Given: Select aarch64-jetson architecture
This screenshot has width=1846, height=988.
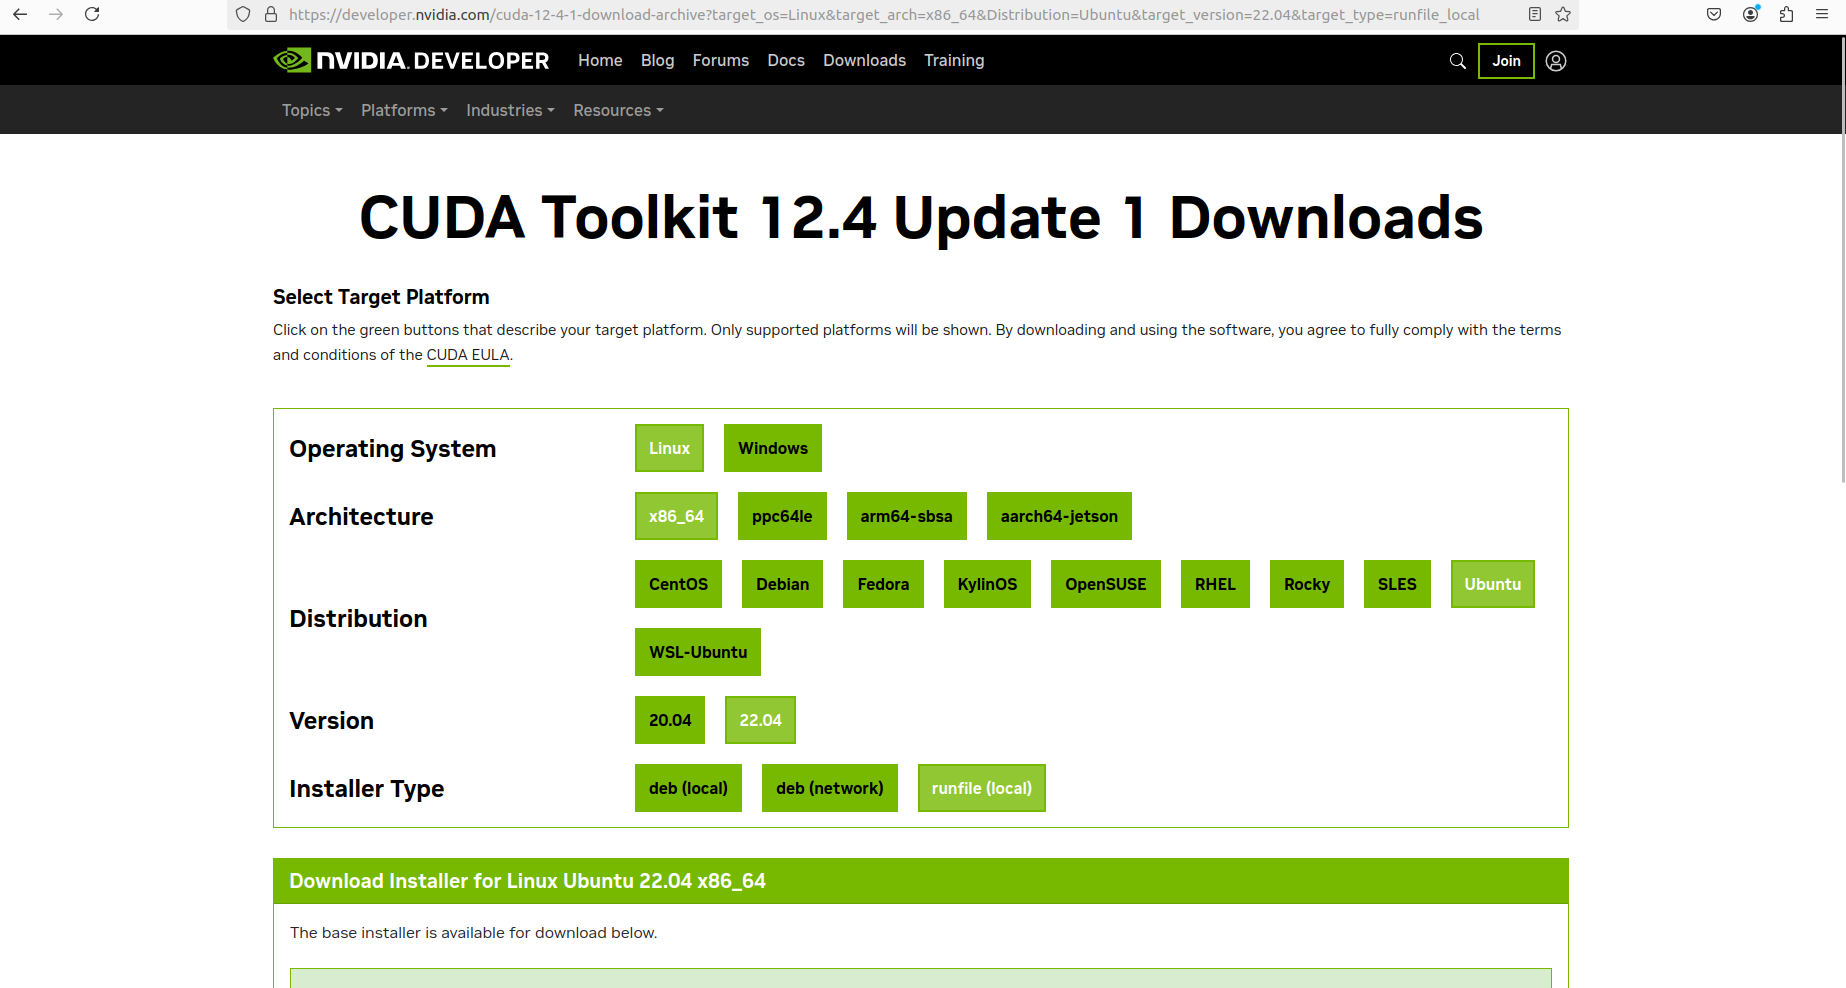Looking at the screenshot, I should click(1059, 516).
